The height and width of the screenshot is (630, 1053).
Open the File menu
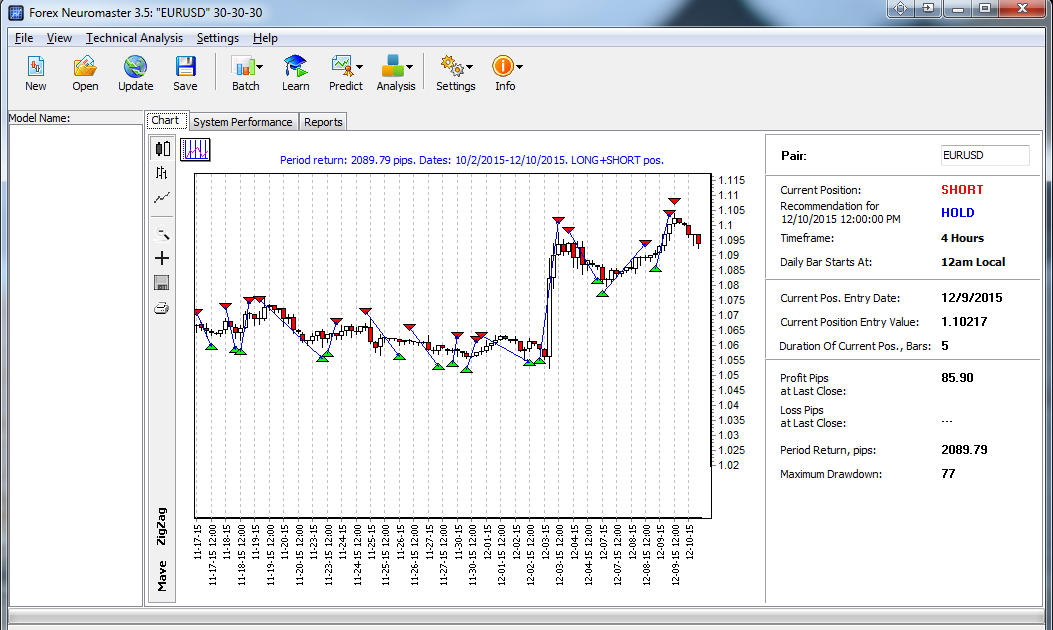point(24,38)
